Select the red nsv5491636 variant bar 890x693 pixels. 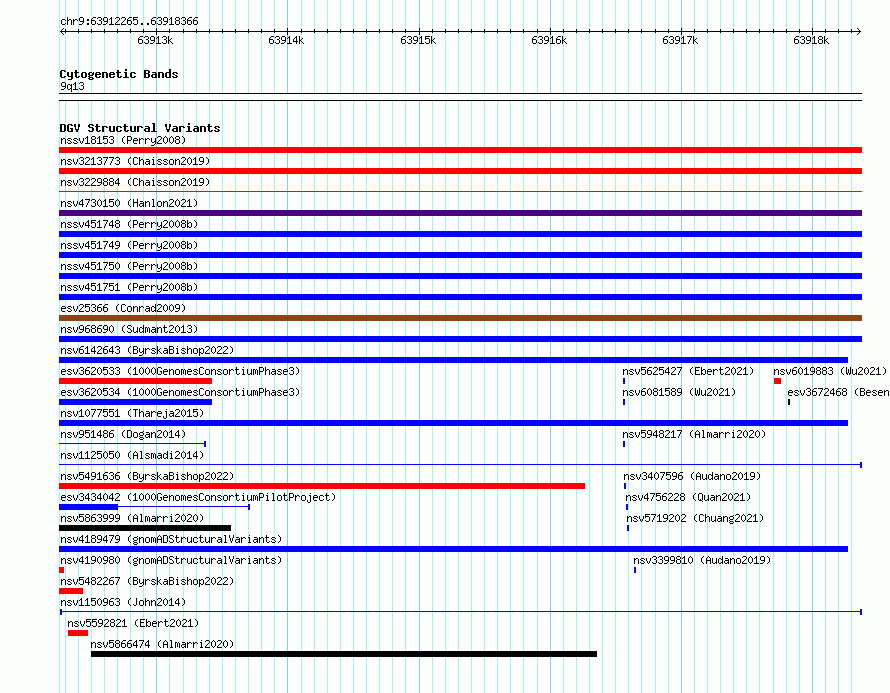pos(322,486)
